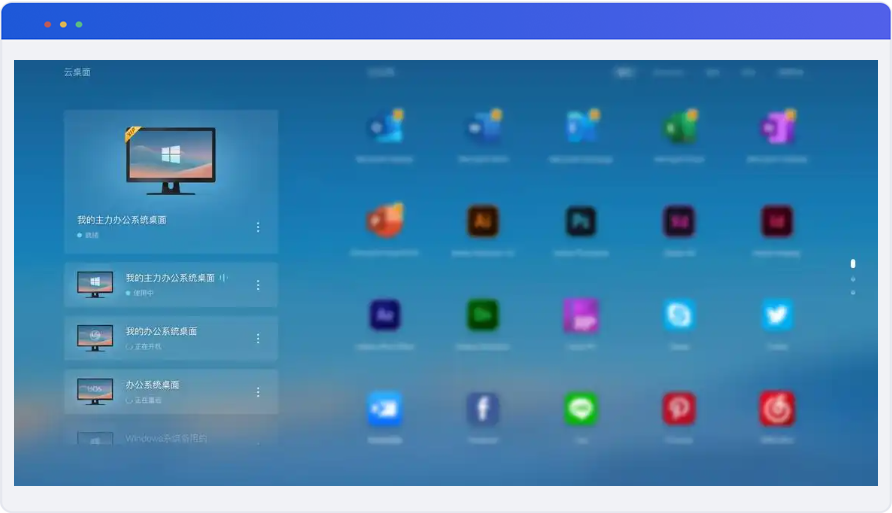Launch the green LINE chat icon

[581, 408]
